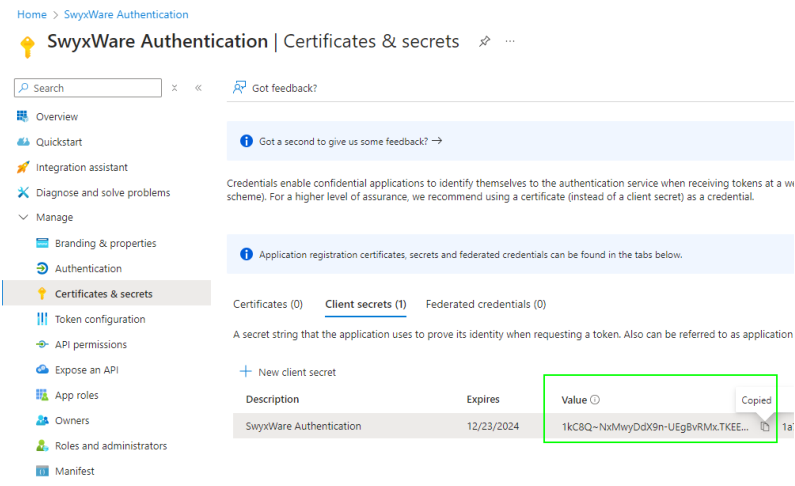795x486 pixels.
Task: Open API permissions menu item
Action: tap(90, 344)
